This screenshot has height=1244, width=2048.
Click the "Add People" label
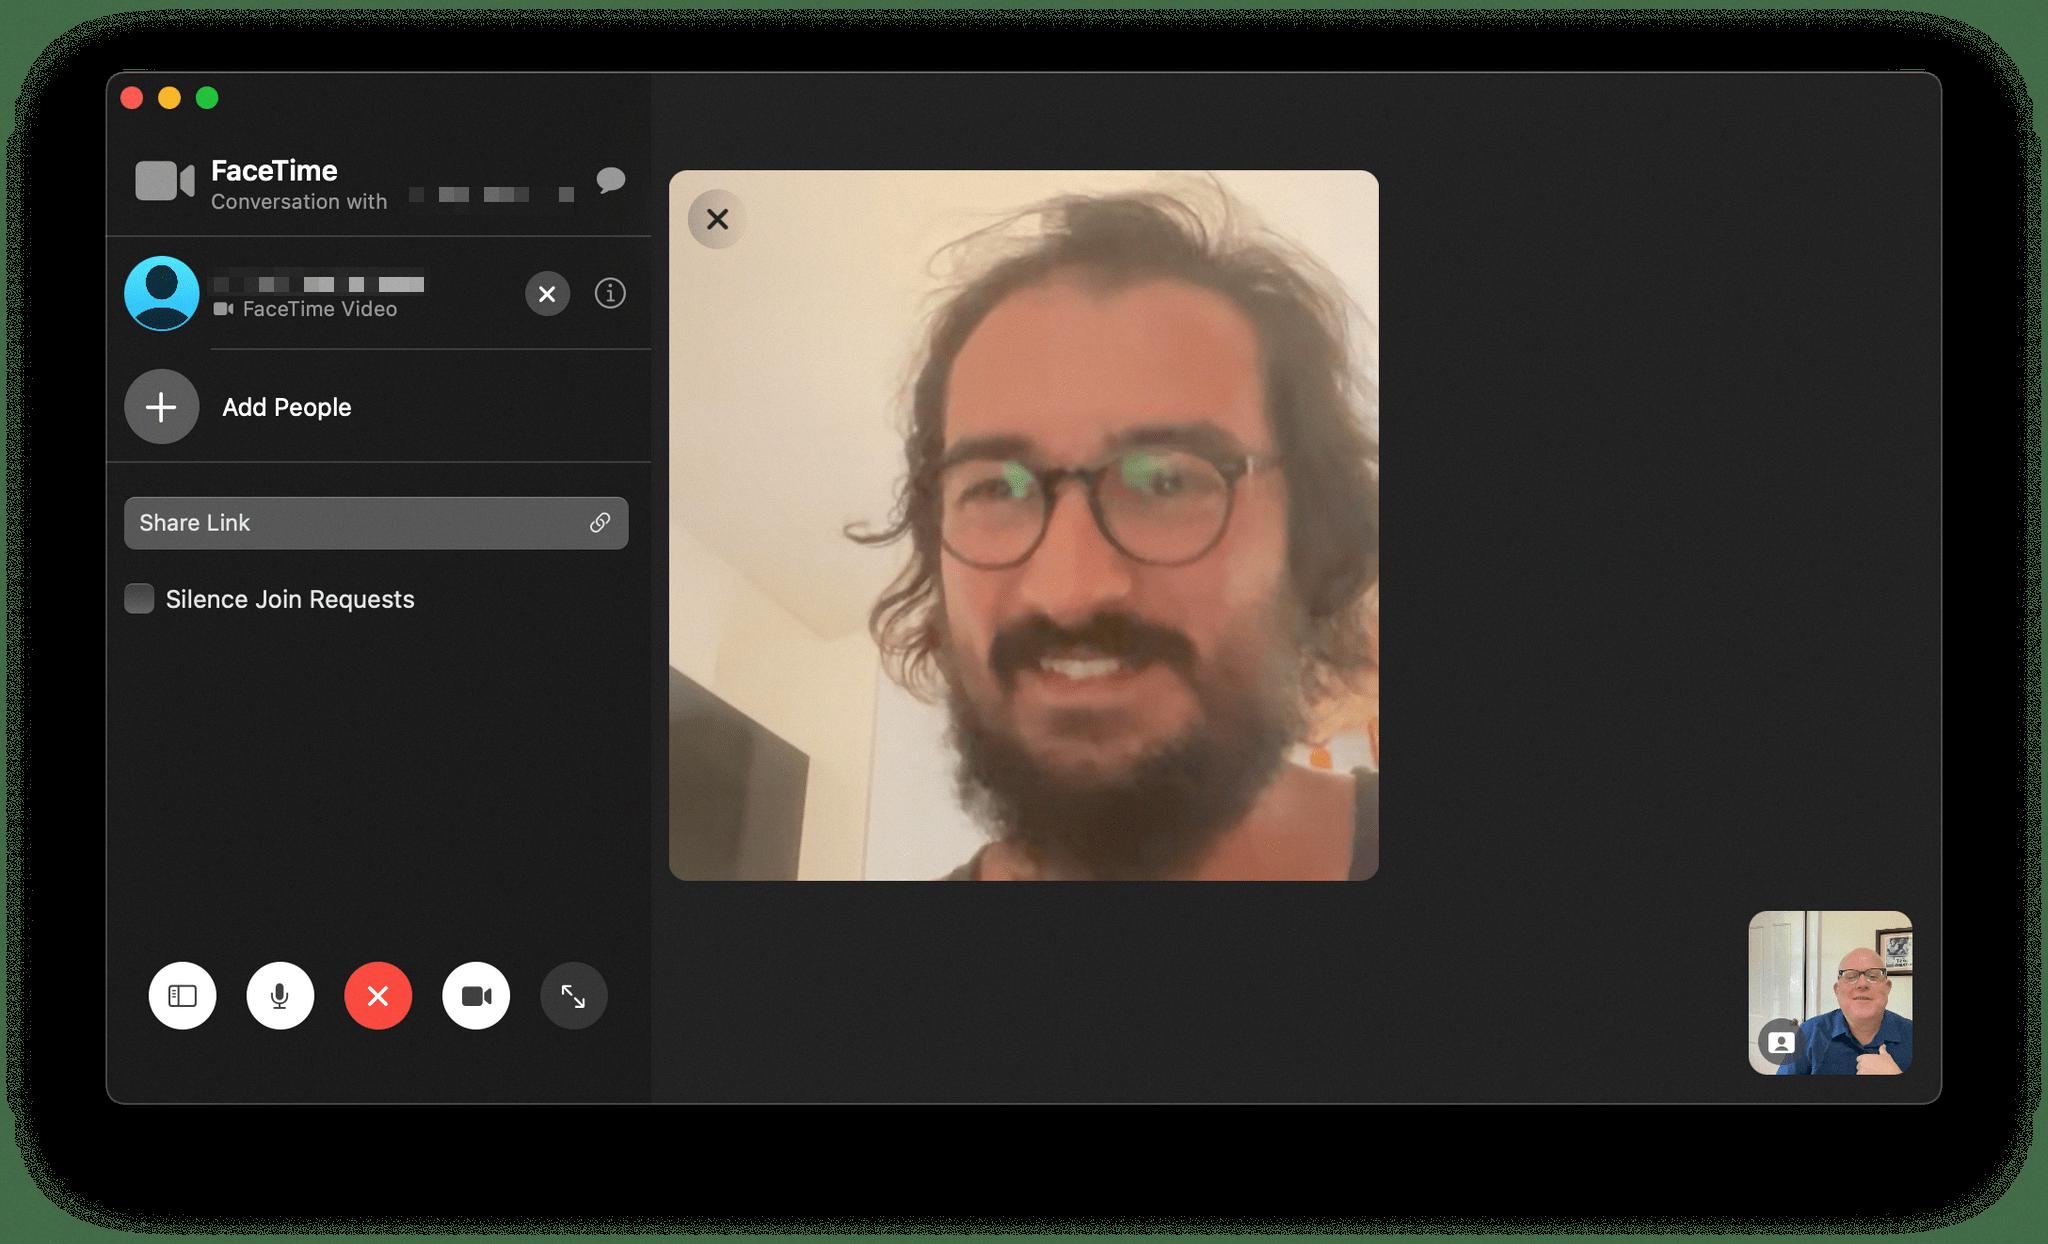[287, 407]
